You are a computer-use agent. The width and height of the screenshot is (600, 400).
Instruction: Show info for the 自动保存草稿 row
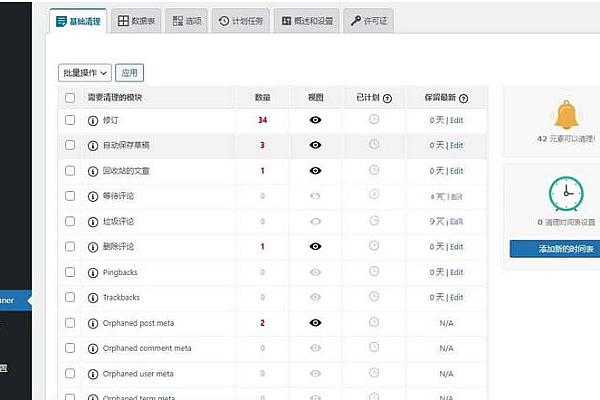coord(93,146)
